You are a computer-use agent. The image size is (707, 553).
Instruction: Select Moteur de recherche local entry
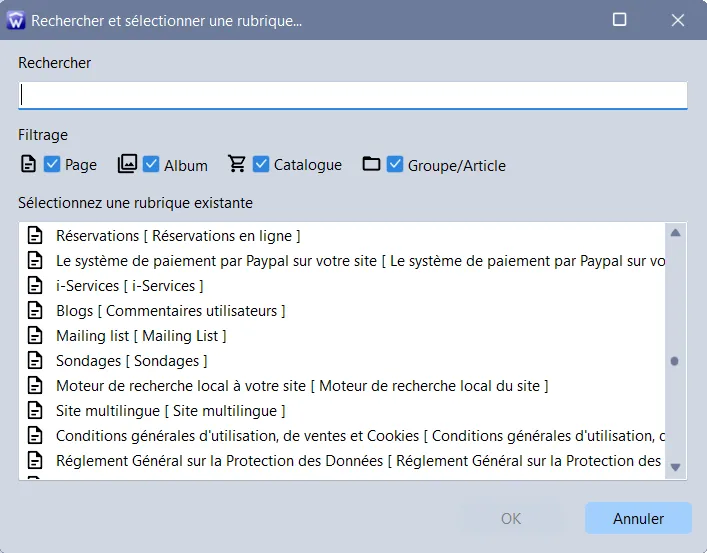pos(301,385)
